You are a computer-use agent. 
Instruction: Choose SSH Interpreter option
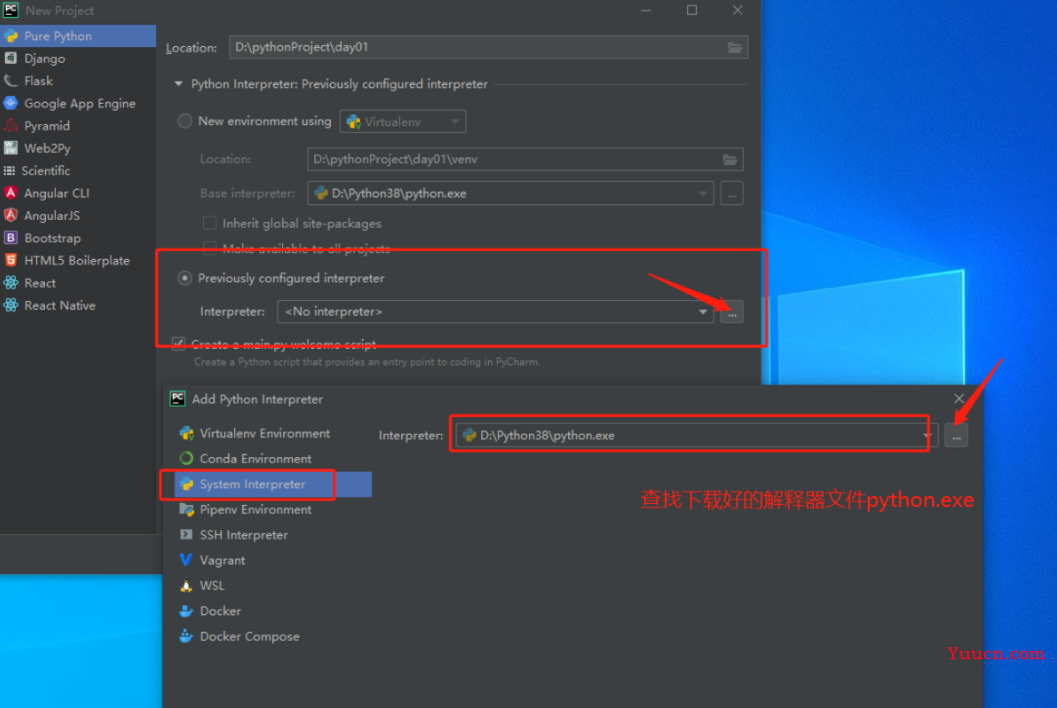tap(243, 535)
